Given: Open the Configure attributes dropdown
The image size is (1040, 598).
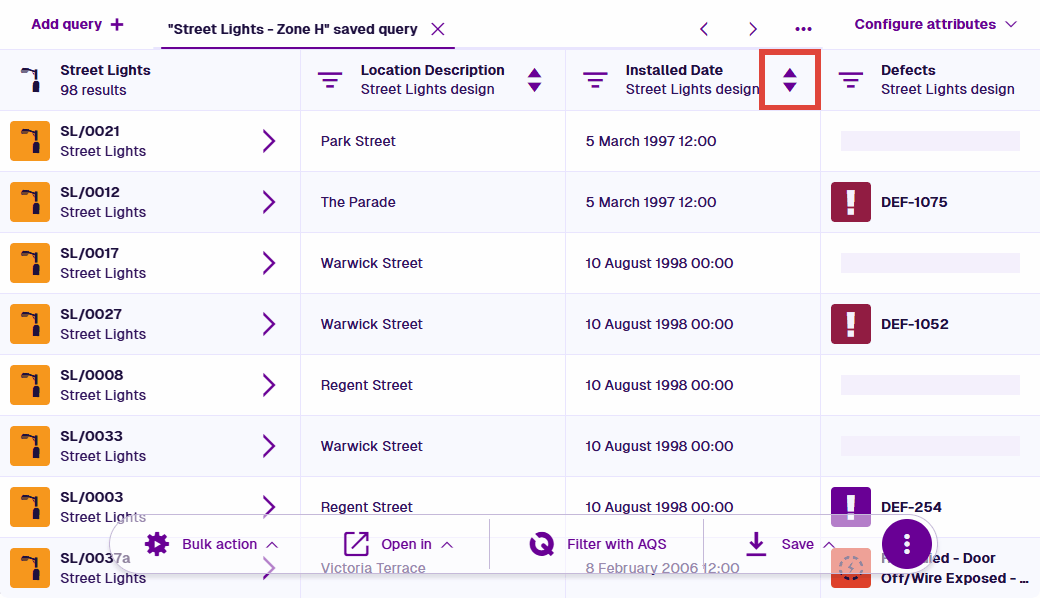Looking at the screenshot, I should (935, 24).
